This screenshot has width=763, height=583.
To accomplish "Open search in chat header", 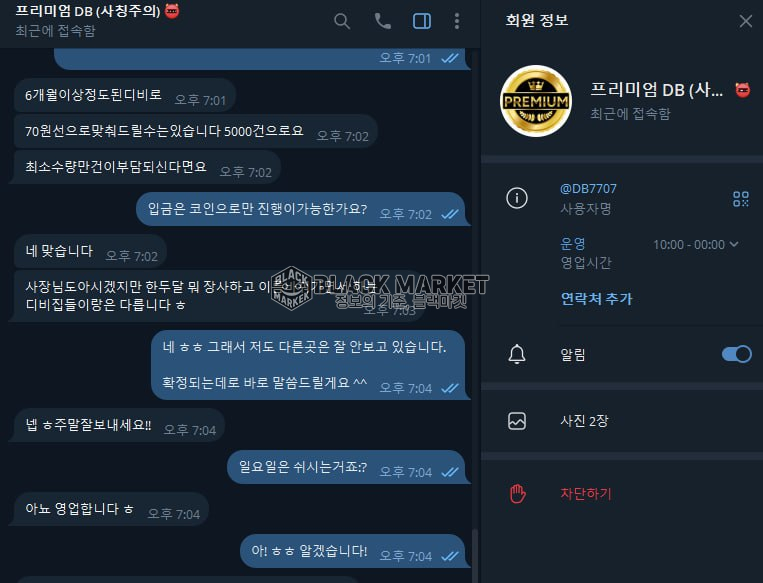I will coord(342,21).
